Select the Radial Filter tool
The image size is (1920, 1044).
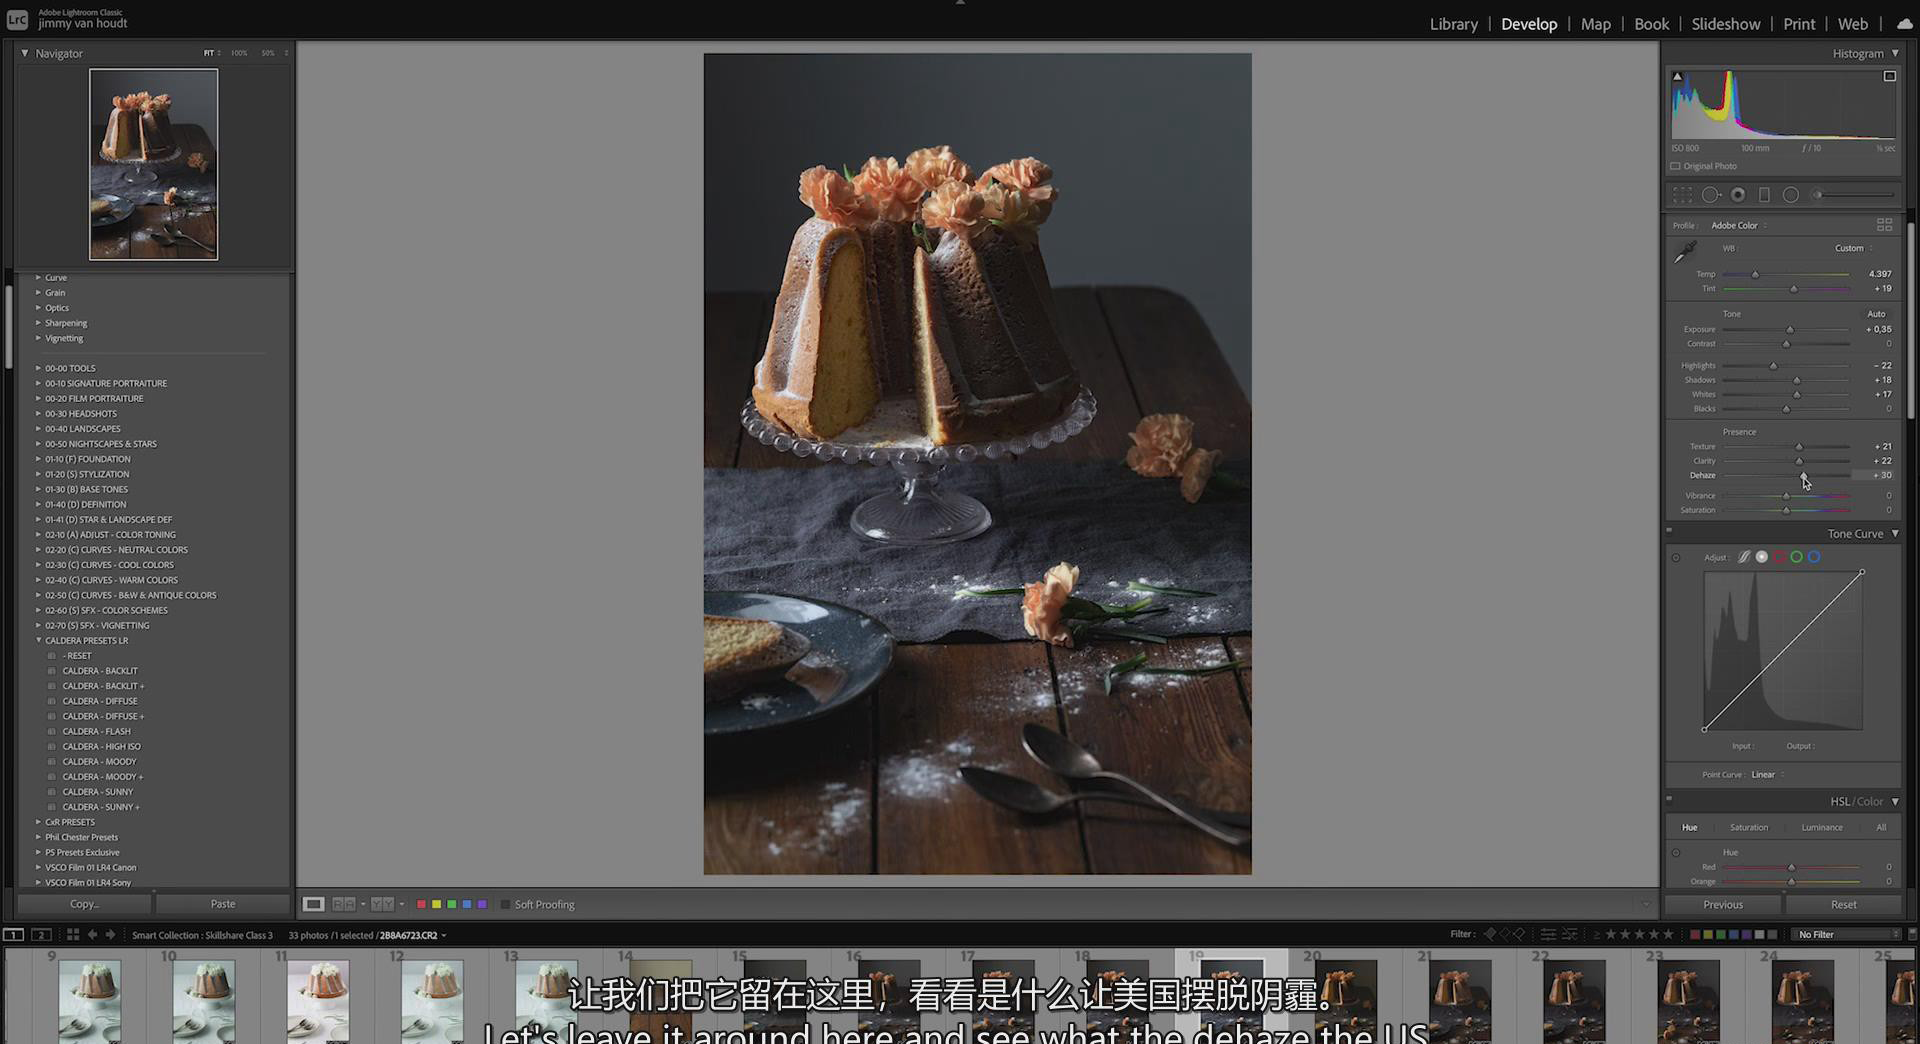tap(1791, 195)
